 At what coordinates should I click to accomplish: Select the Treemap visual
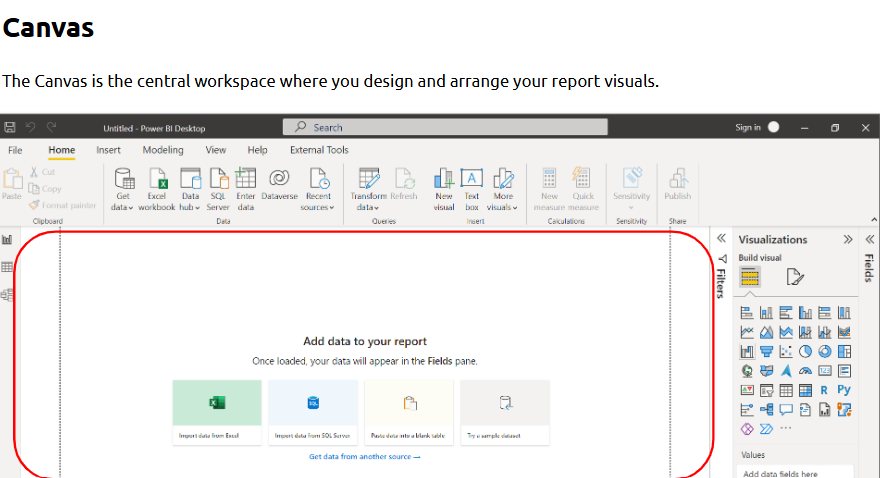pyautogui.click(x=844, y=352)
